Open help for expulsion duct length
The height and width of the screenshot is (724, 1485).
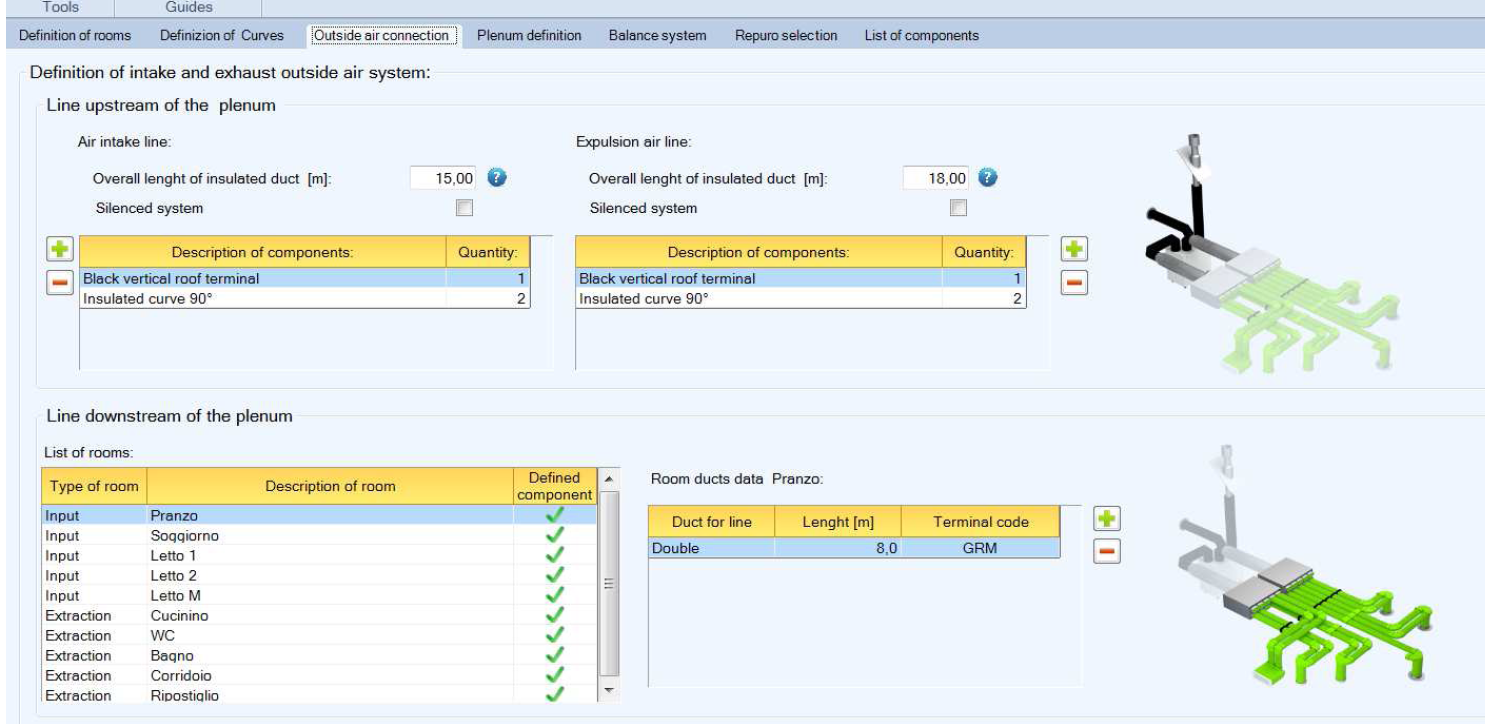(x=988, y=178)
